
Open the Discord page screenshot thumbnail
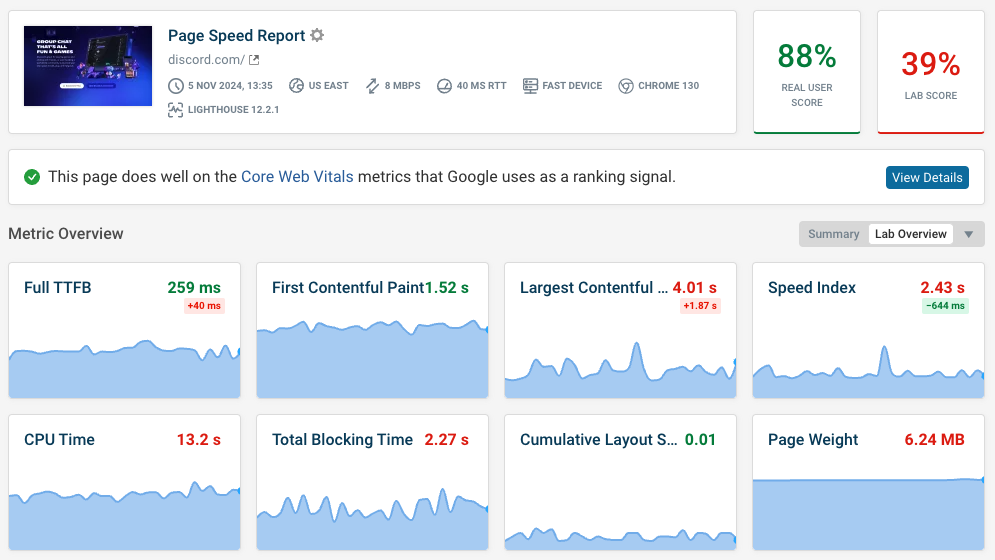pyautogui.click(x=88, y=66)
